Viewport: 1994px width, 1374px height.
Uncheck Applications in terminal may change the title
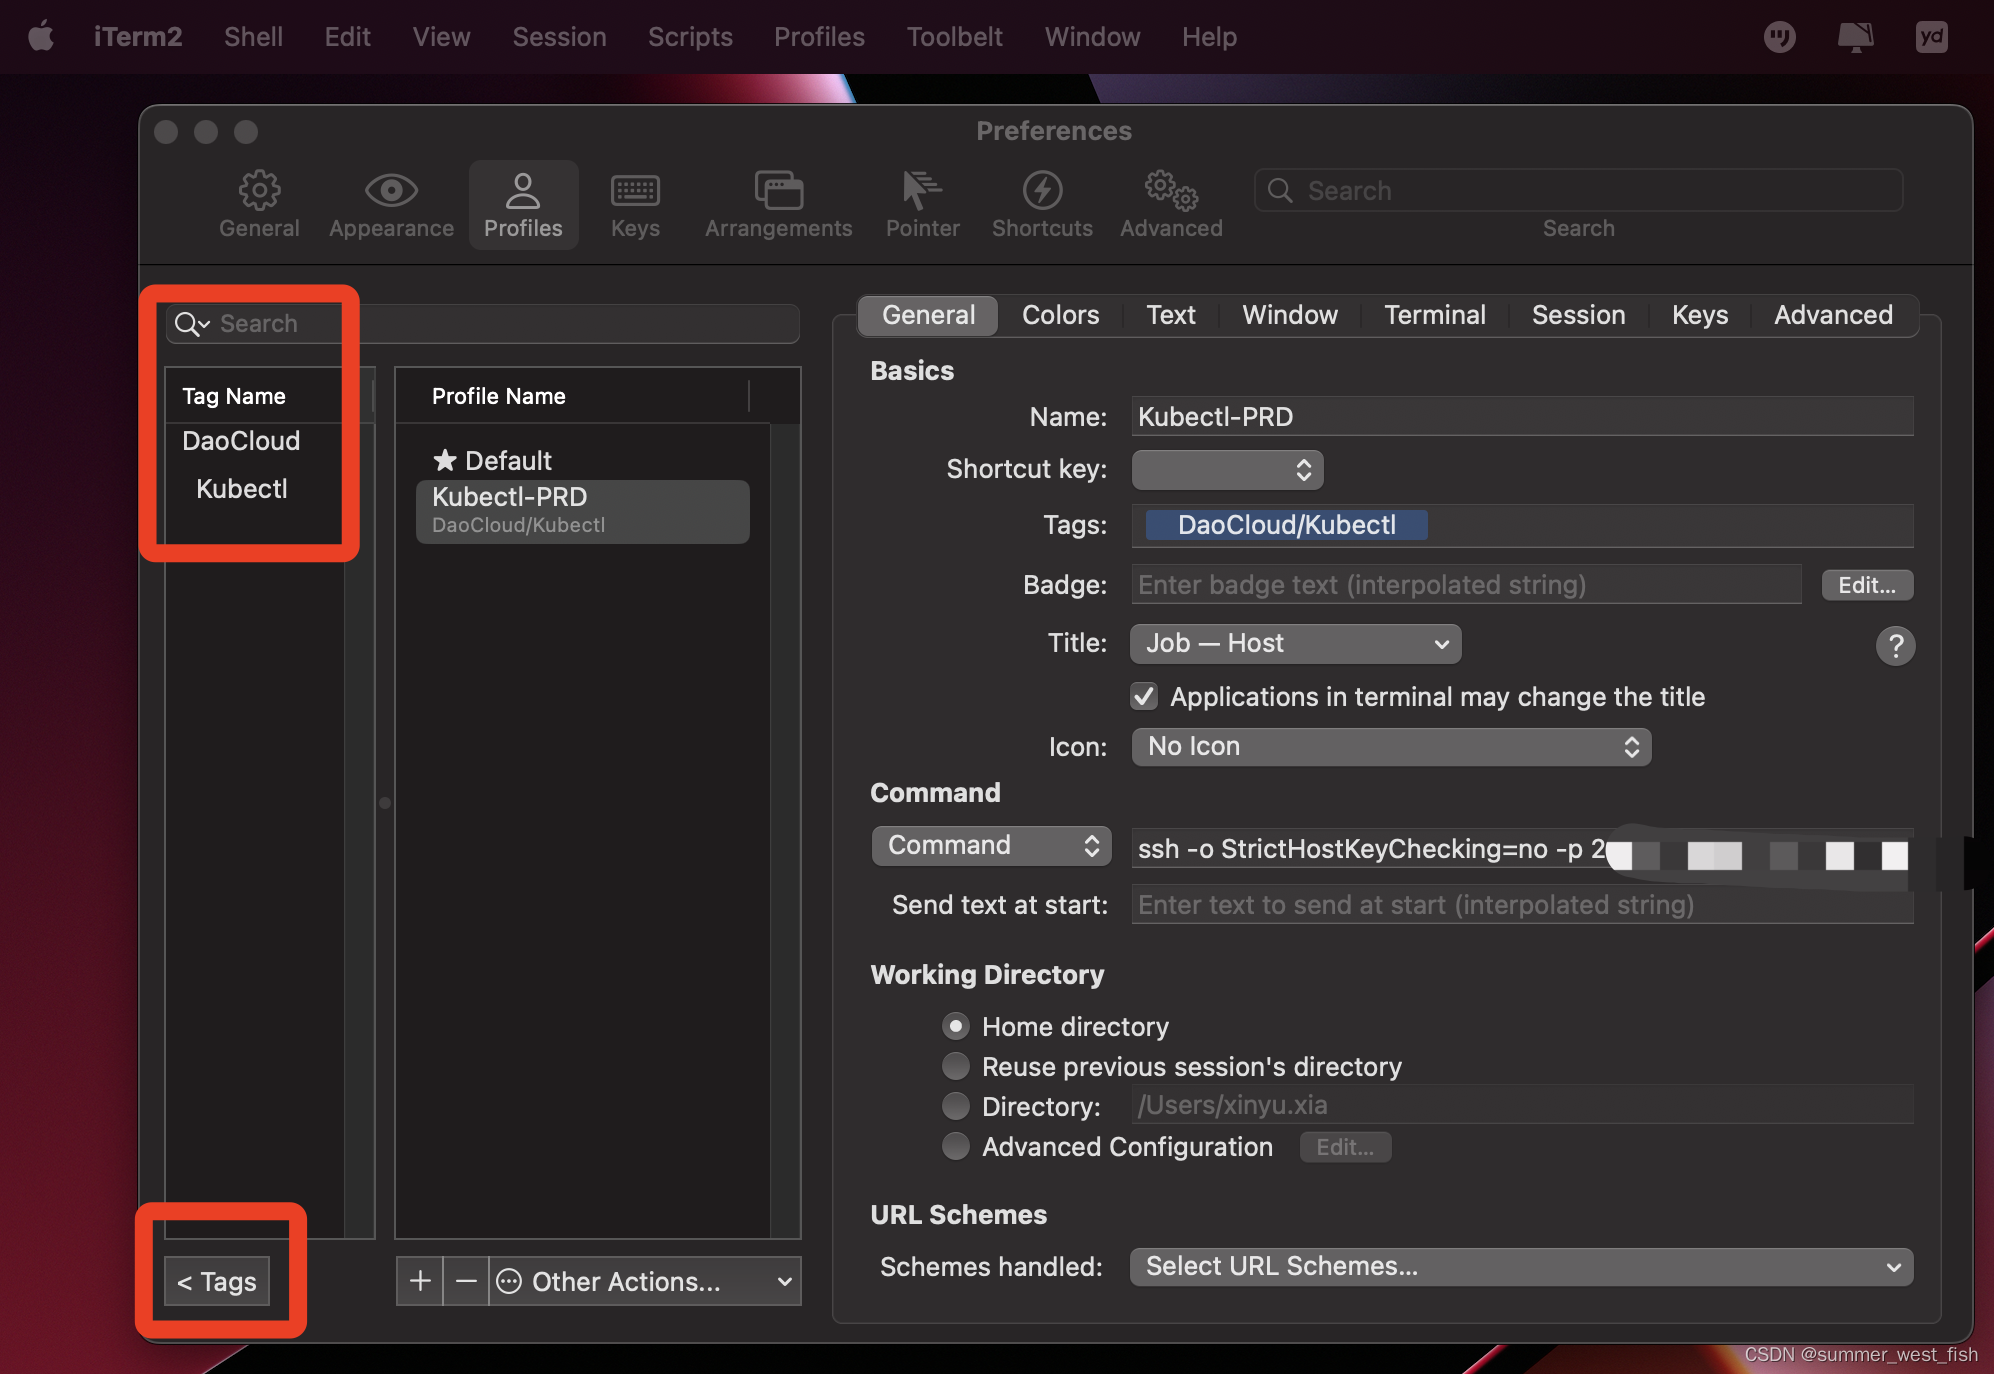(1143, 697)
